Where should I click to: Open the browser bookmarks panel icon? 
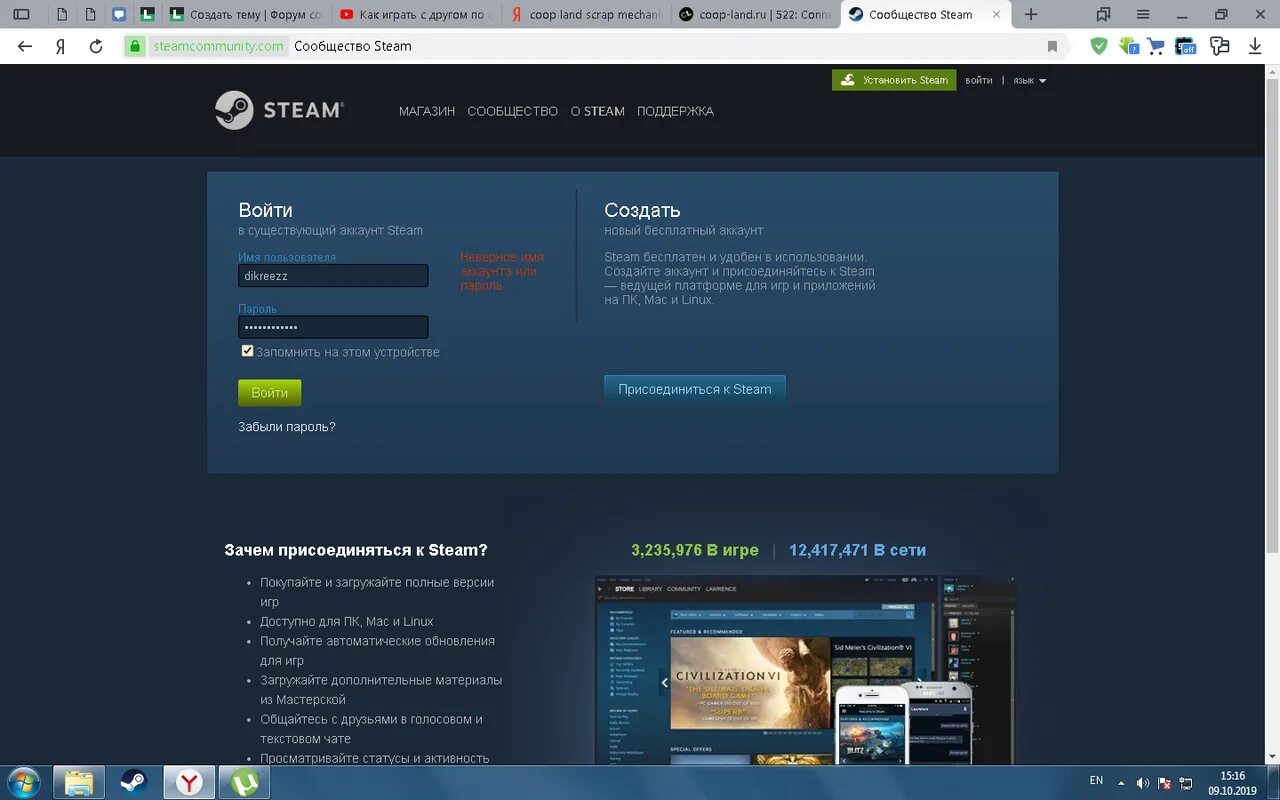pyautogui.click(x=1103, y=14)
